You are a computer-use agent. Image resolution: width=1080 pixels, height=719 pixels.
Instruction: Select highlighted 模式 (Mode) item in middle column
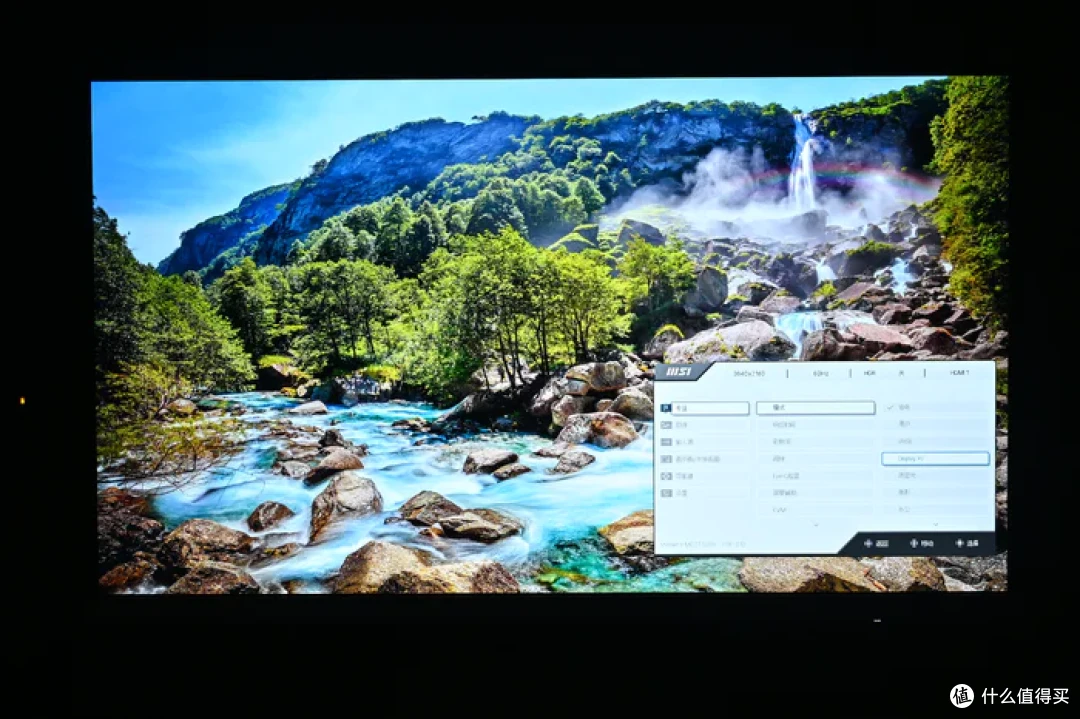coord(816,408)
